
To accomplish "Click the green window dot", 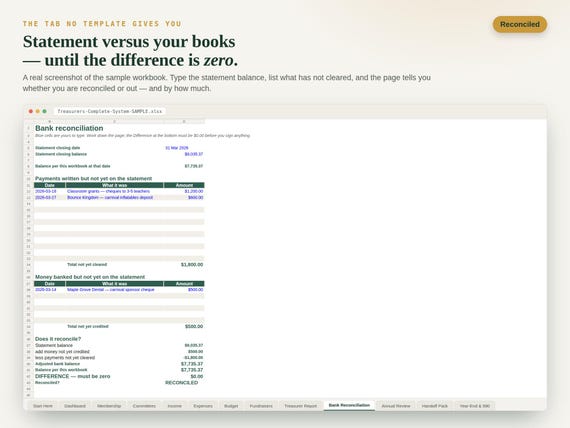I will pos(44,111).
